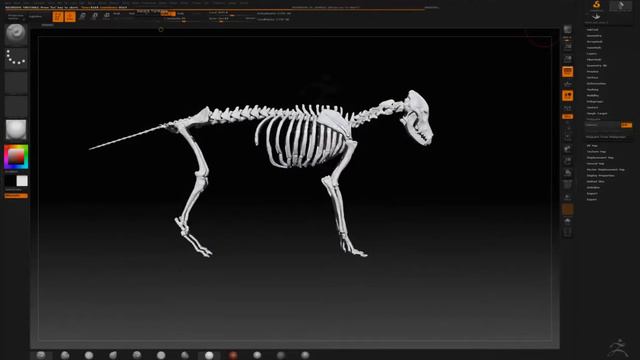Open the material sphere selector on left shelf

pos(16,129)
